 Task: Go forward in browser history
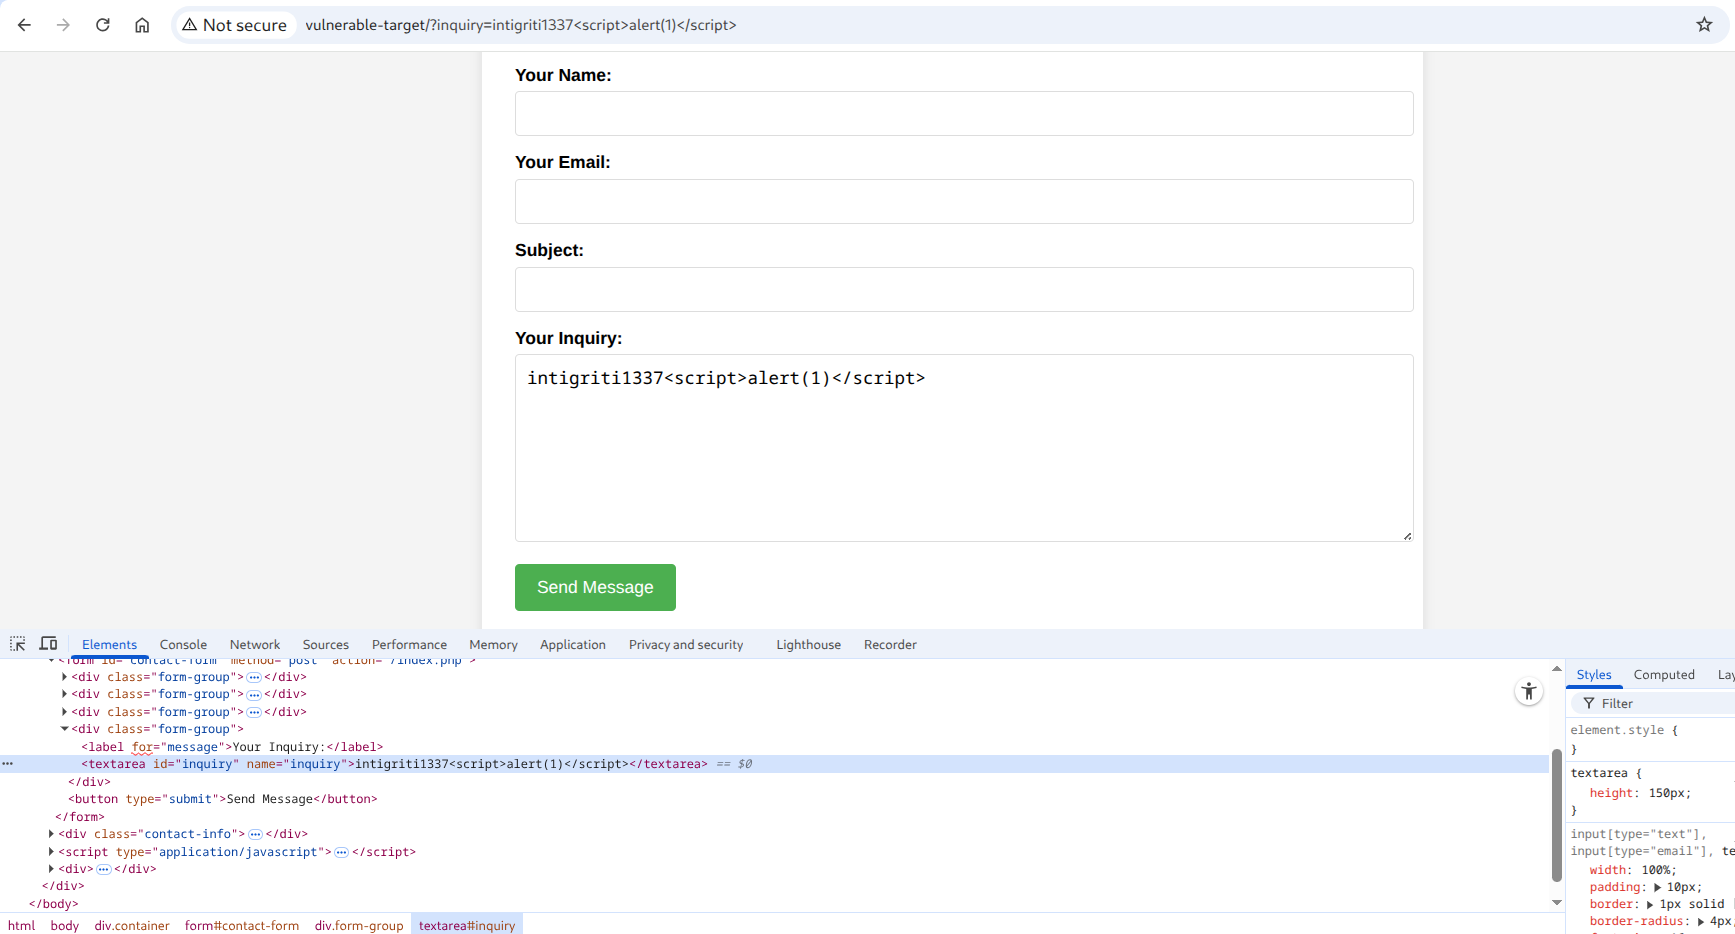click(63, 25)
